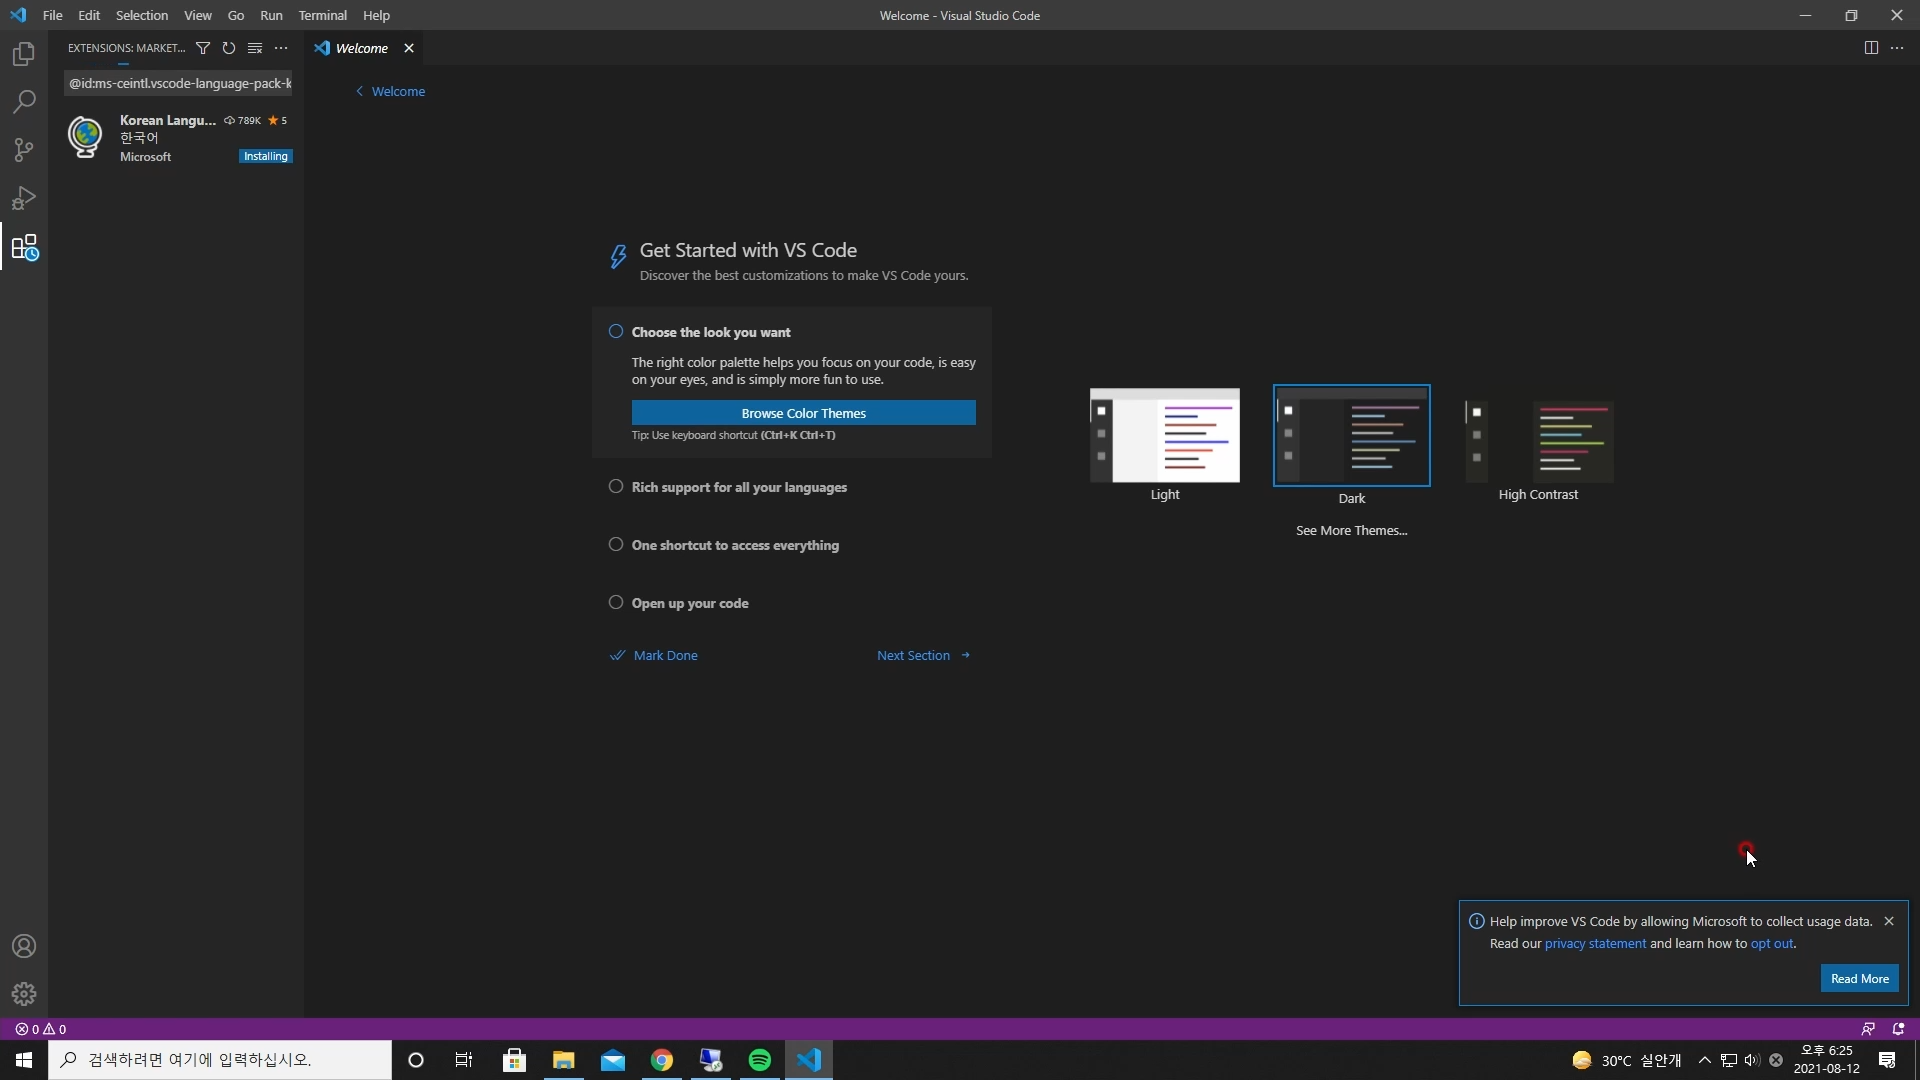Open editor More Actions ellipsis menu
Screen dimensions: 1920x1080
point(1897,48)
